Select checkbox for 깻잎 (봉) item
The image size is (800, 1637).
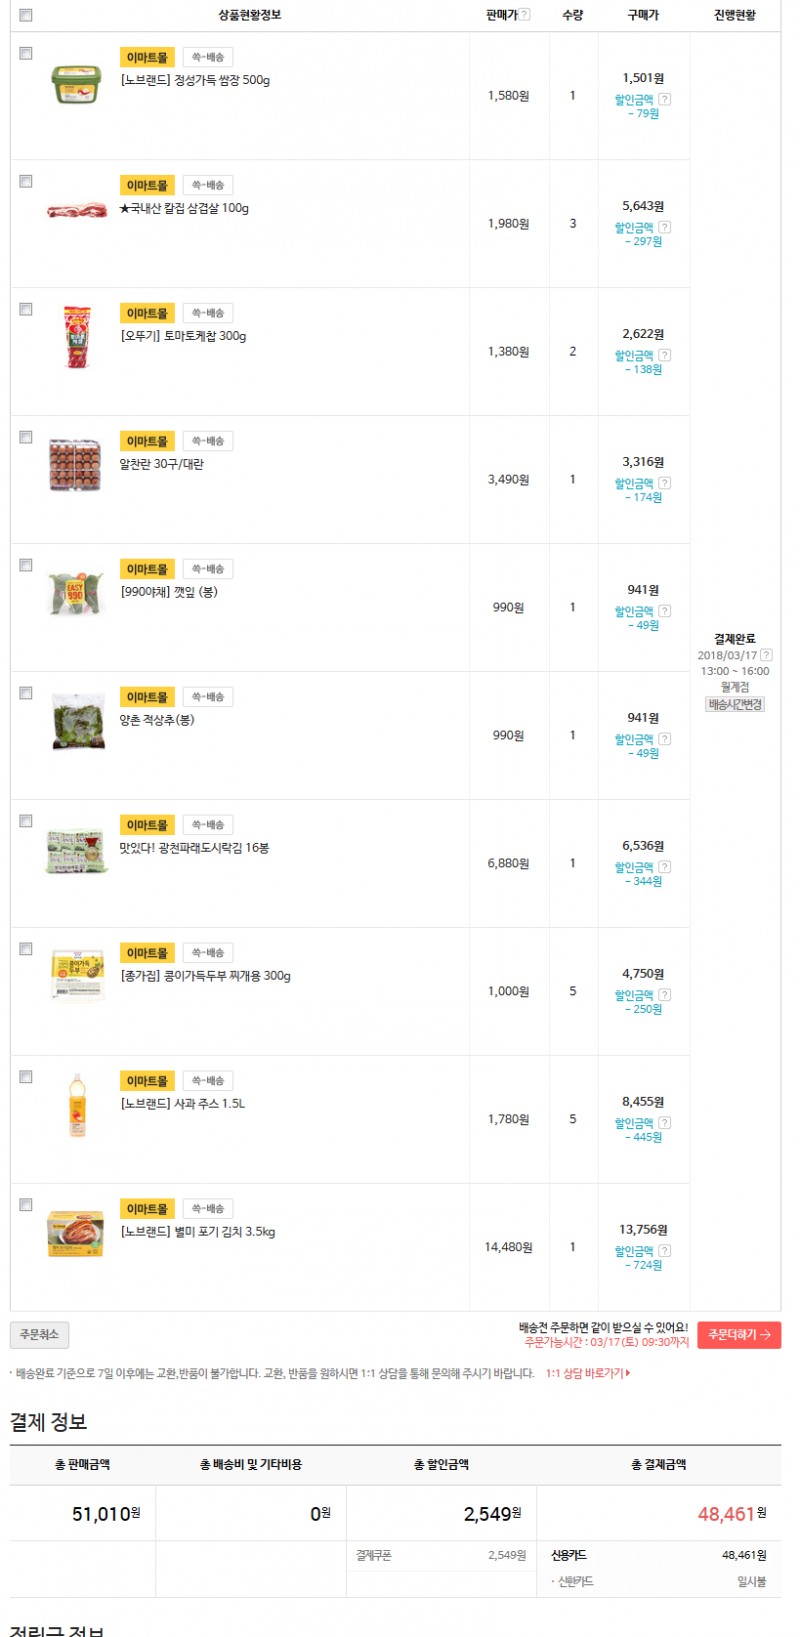tap(26, 565)
